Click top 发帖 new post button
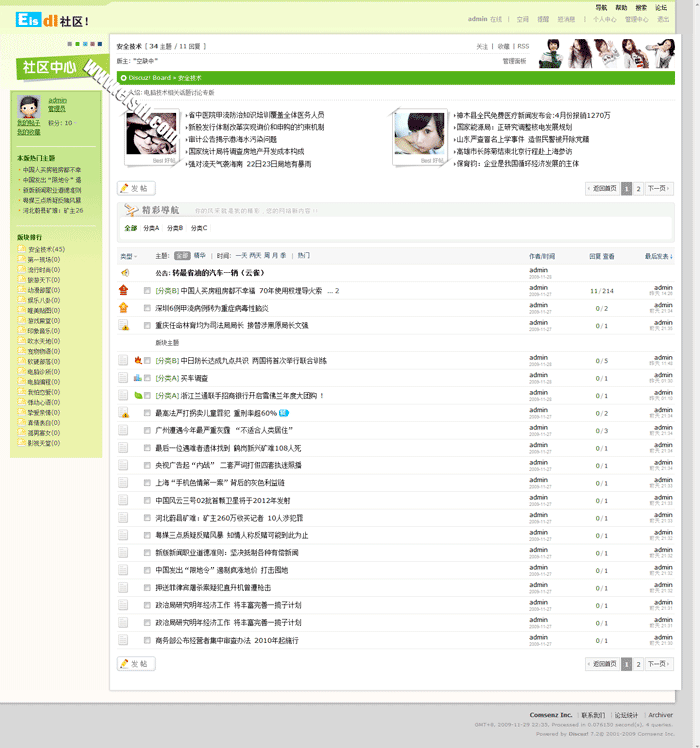Viewport: 700px width, 748px height. click(x=136, y=188)
